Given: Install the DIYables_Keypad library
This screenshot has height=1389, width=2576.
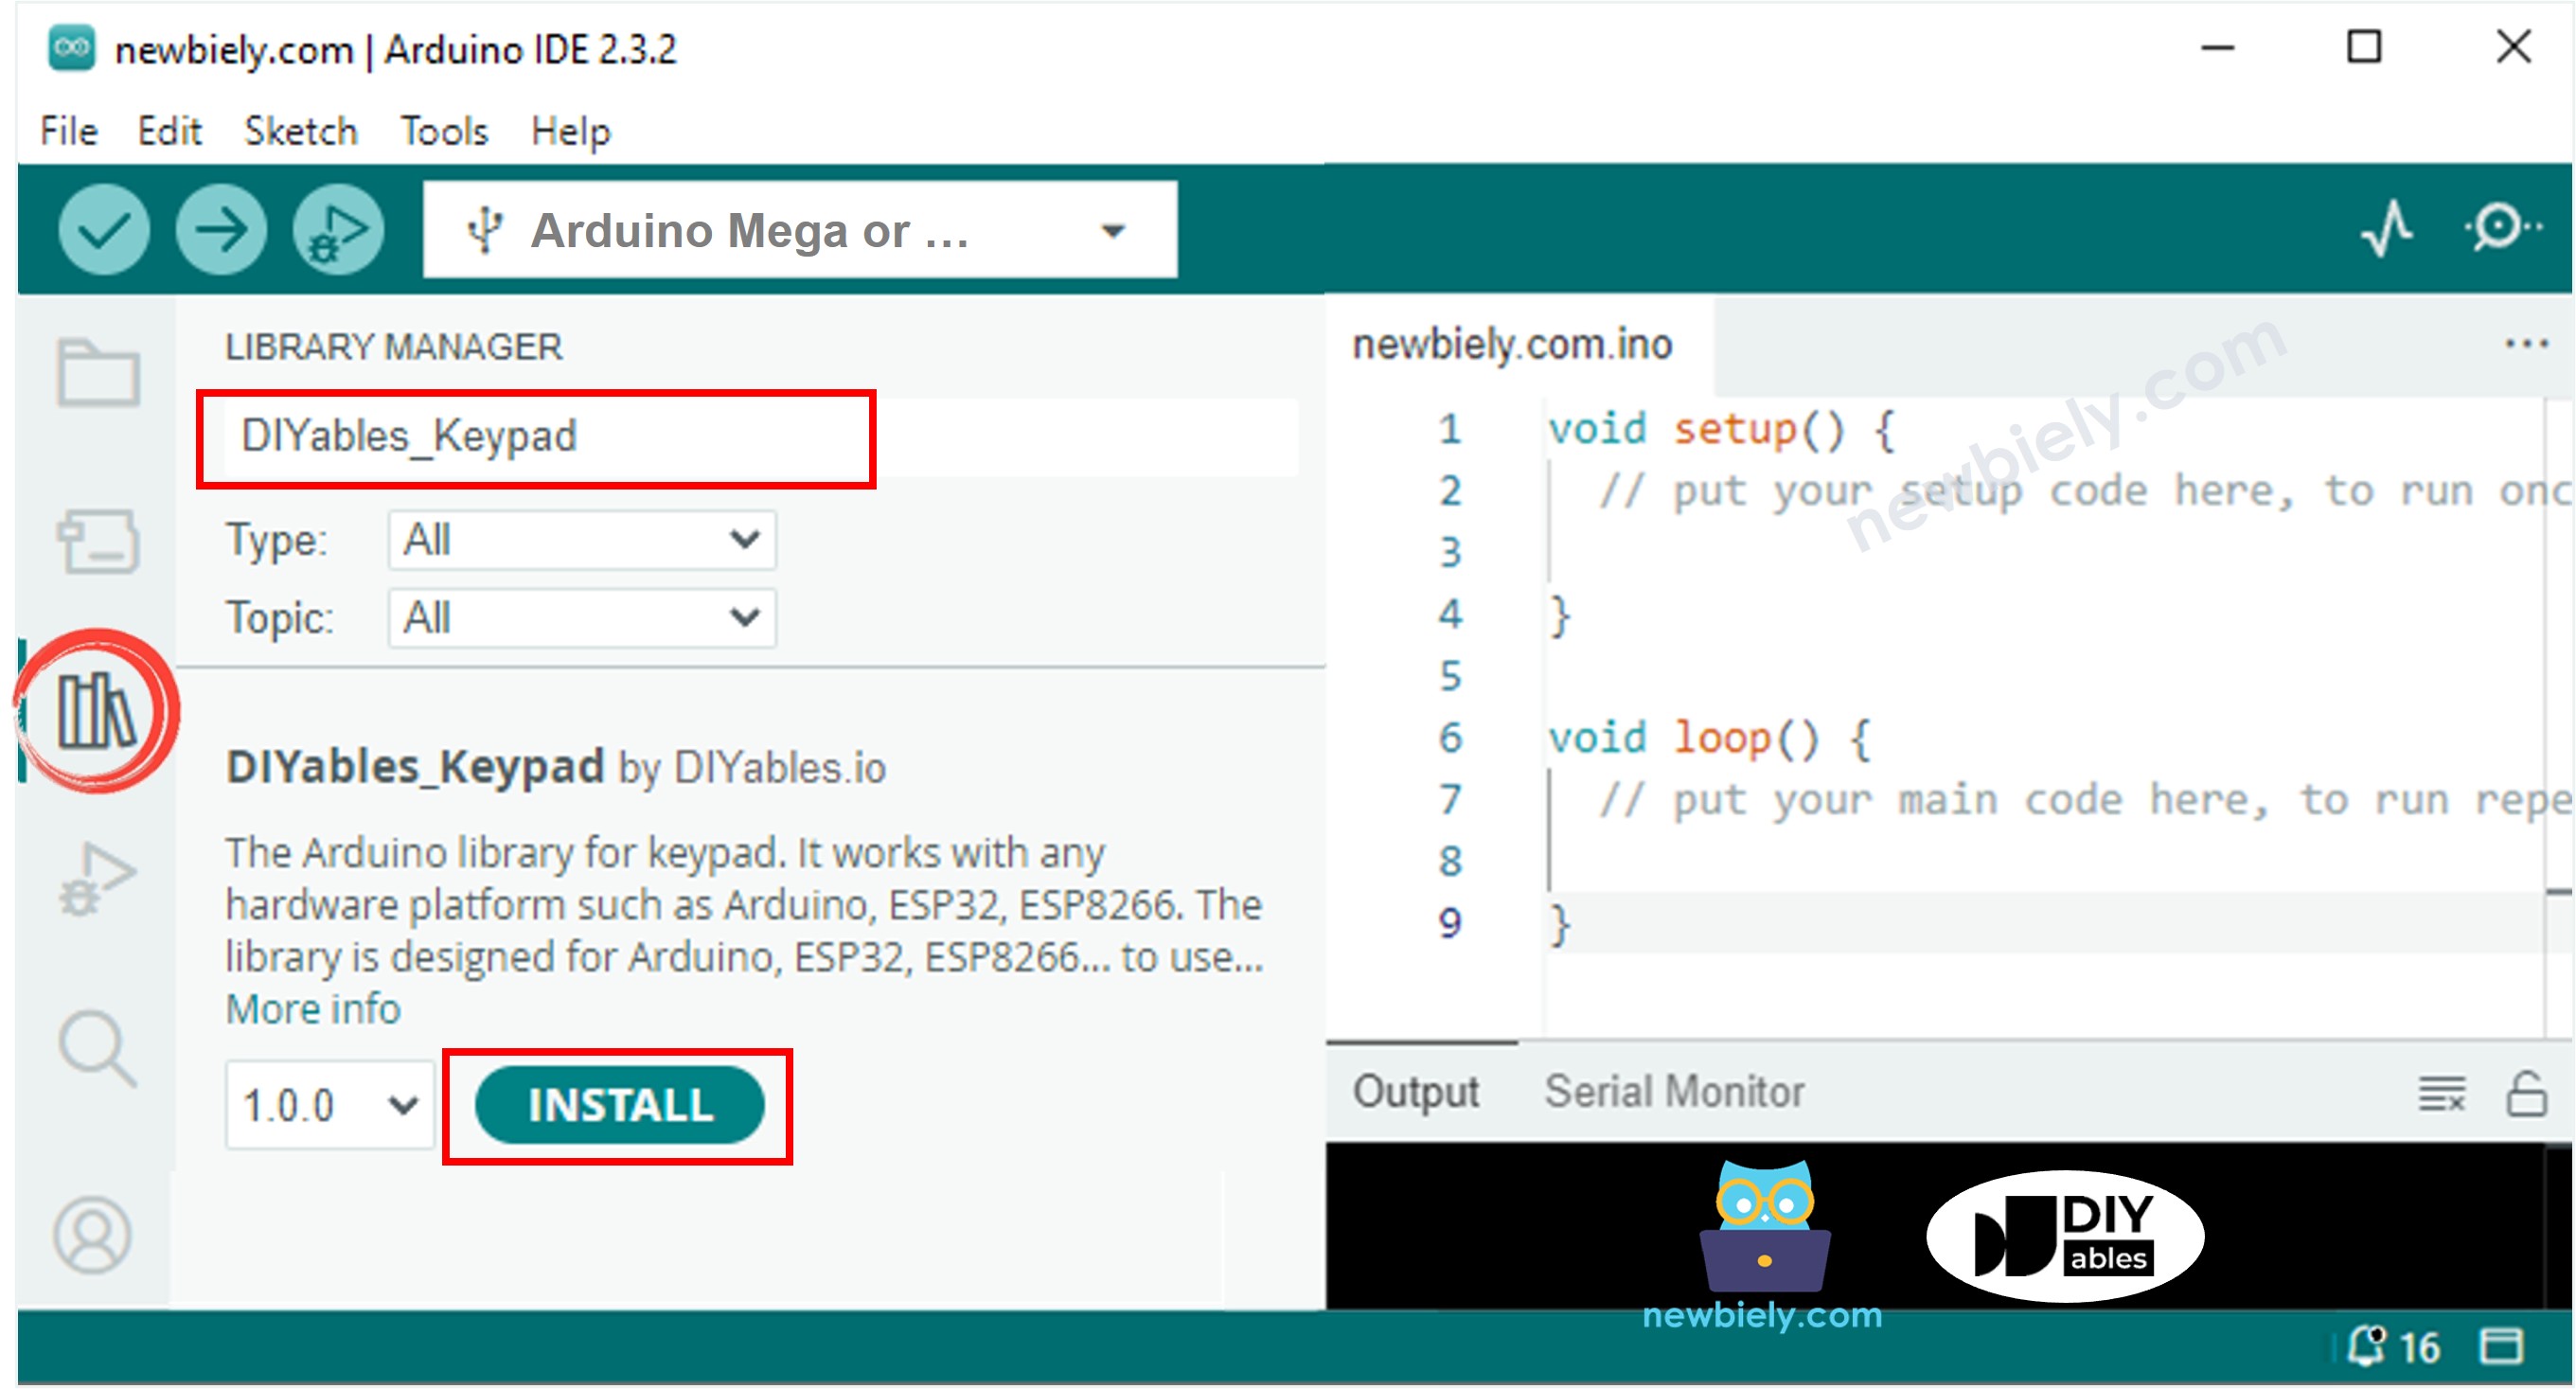Looking at the screenshot, I should (x=620, y=1104).
